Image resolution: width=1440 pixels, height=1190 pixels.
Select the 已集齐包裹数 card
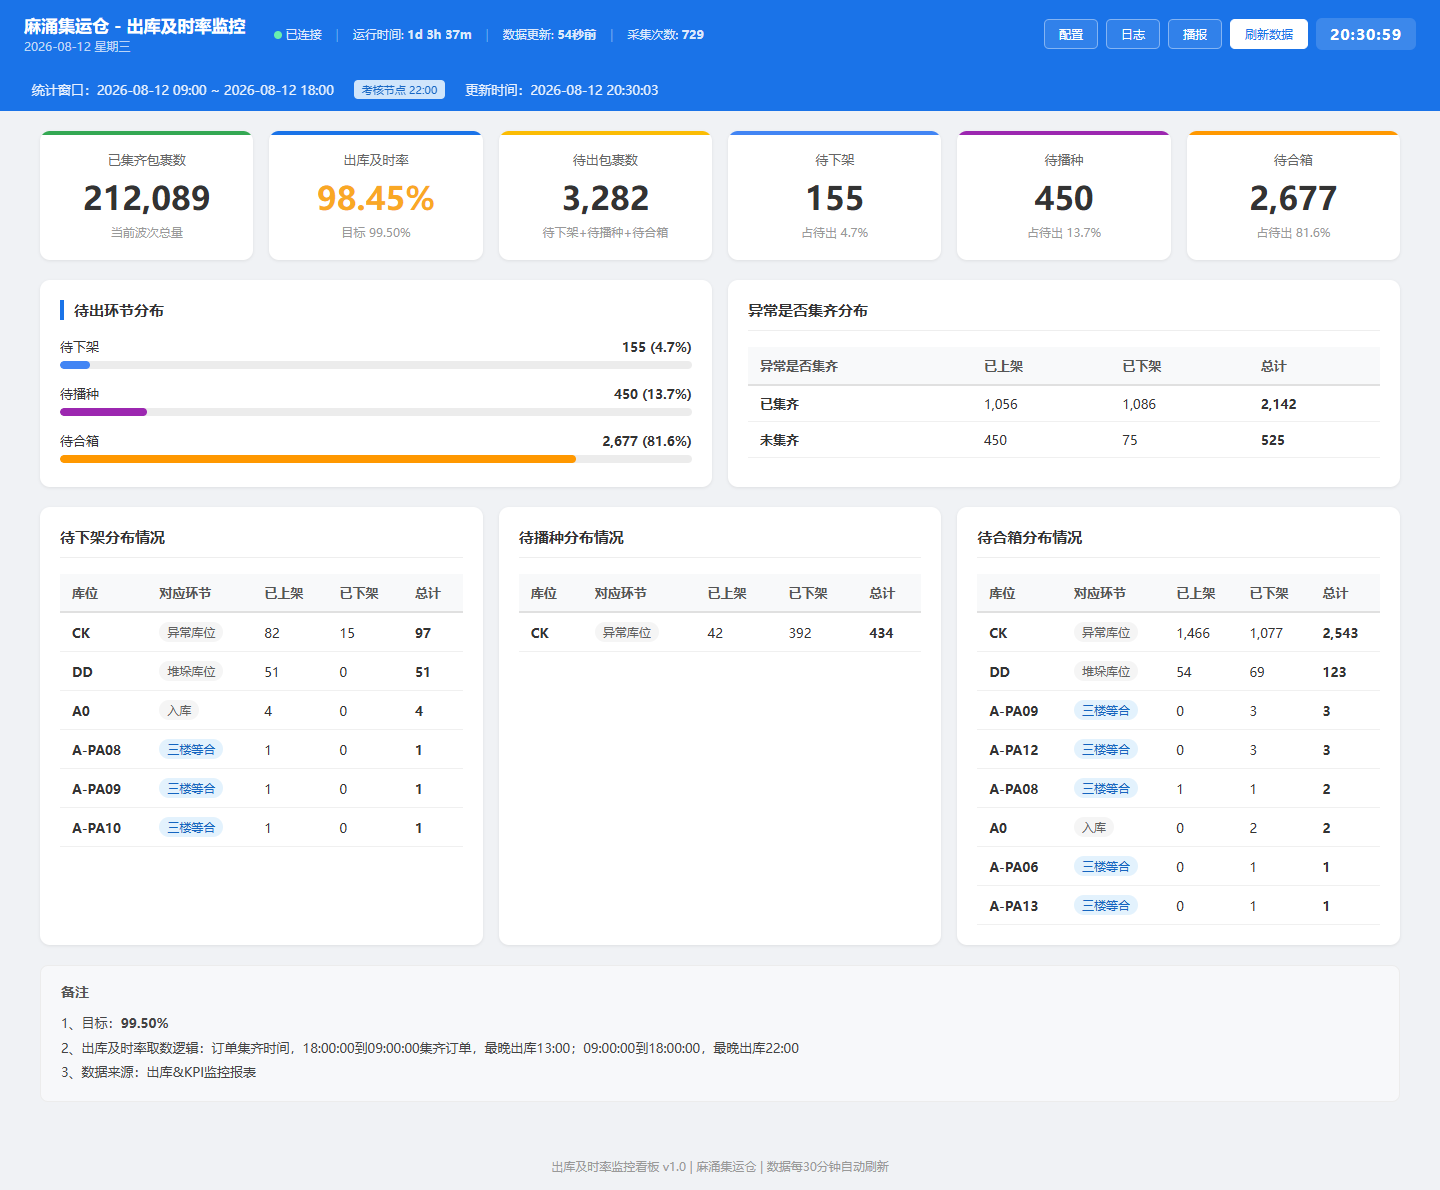click(x=147, y=196)
